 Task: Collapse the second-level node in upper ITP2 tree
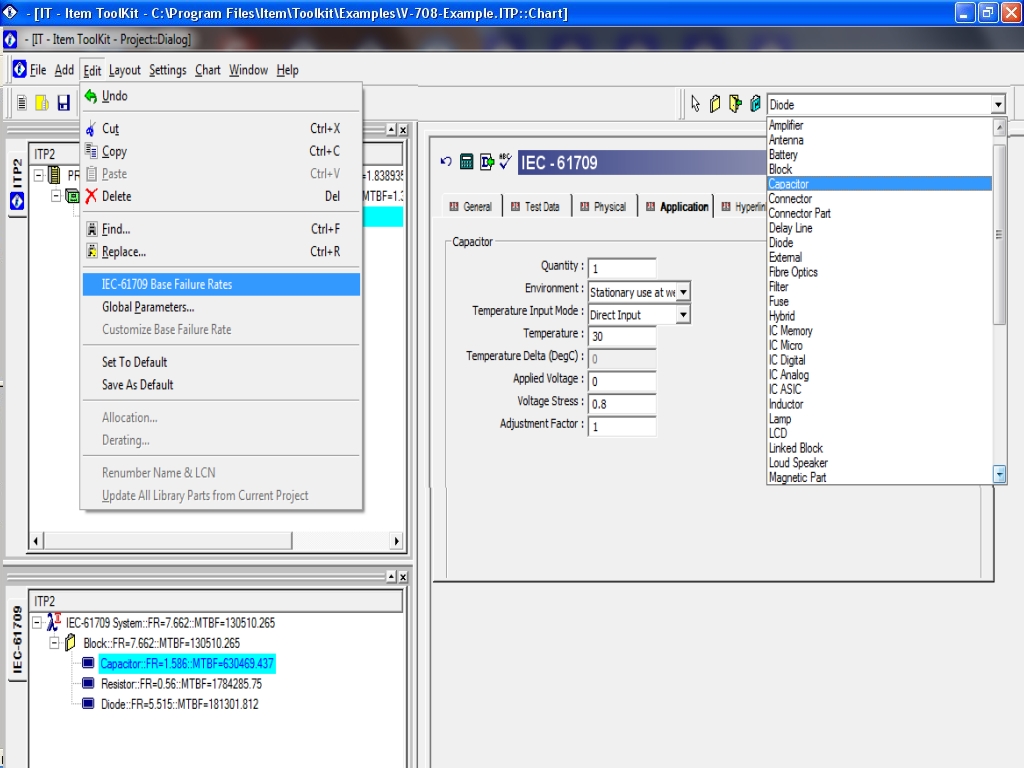(56, 195)
